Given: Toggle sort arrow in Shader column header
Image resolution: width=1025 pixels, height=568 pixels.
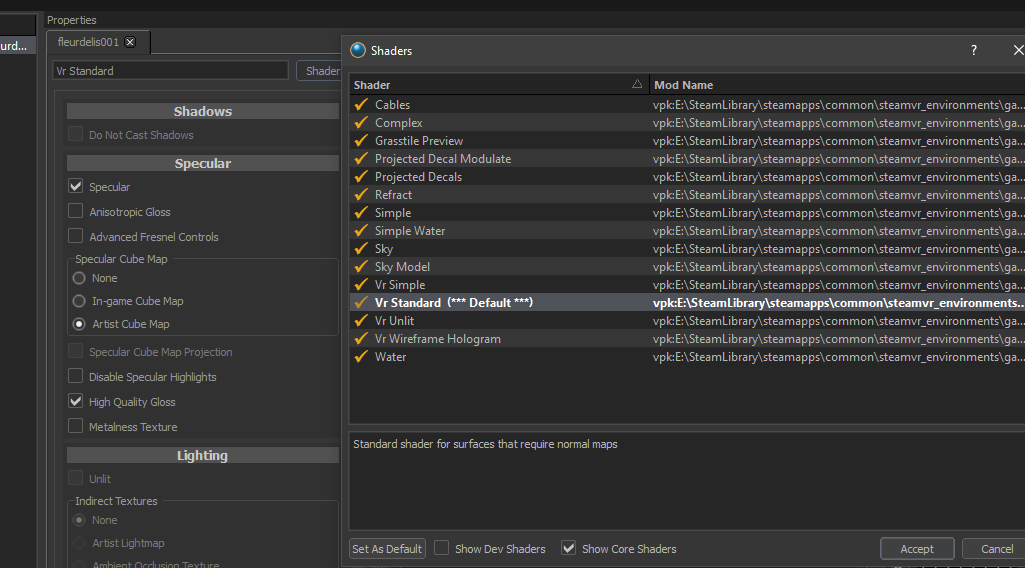Looking at the screenshot, I should (x=637, y=84).
